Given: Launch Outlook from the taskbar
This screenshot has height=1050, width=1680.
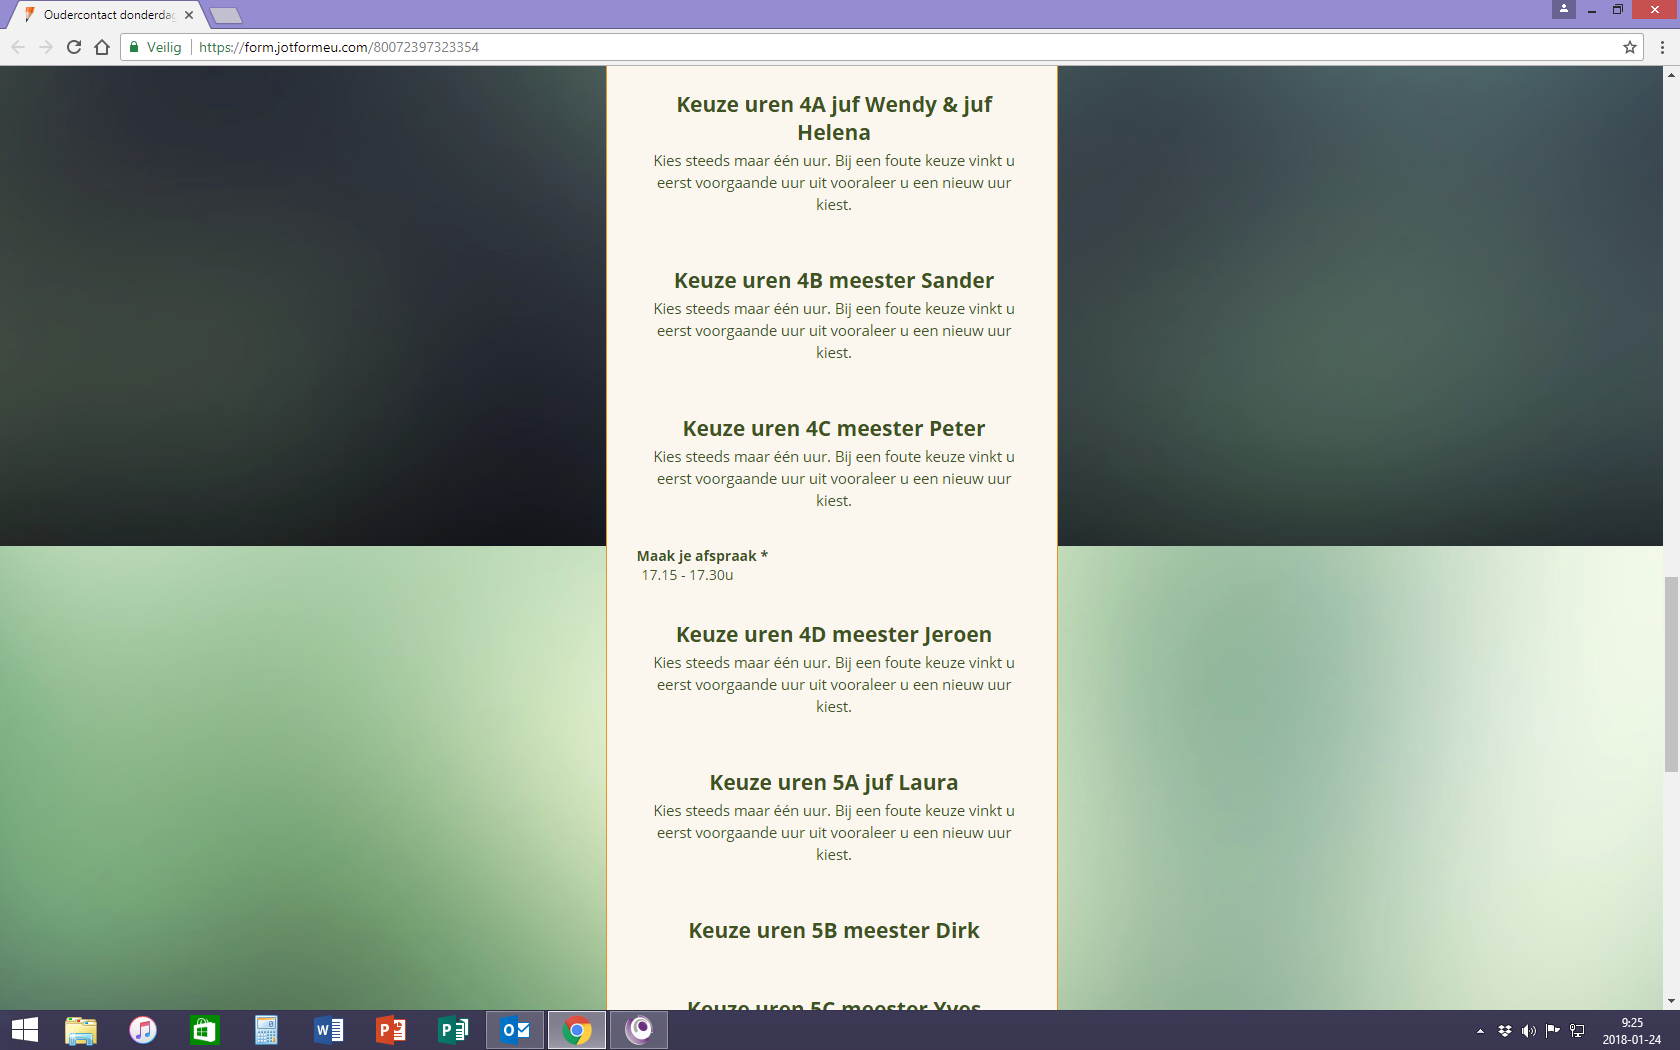Looking at the screenshot, I should click(515, 1030).
